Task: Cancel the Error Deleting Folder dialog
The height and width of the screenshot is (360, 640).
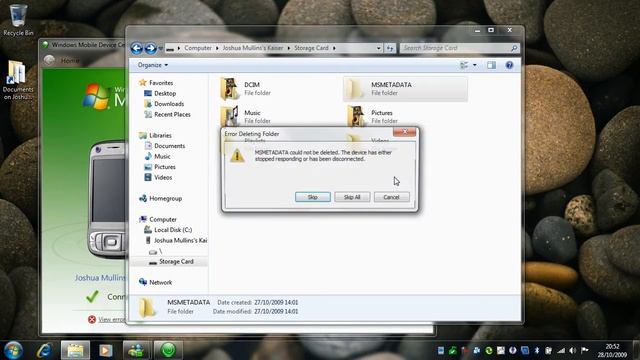Action: 391,197
